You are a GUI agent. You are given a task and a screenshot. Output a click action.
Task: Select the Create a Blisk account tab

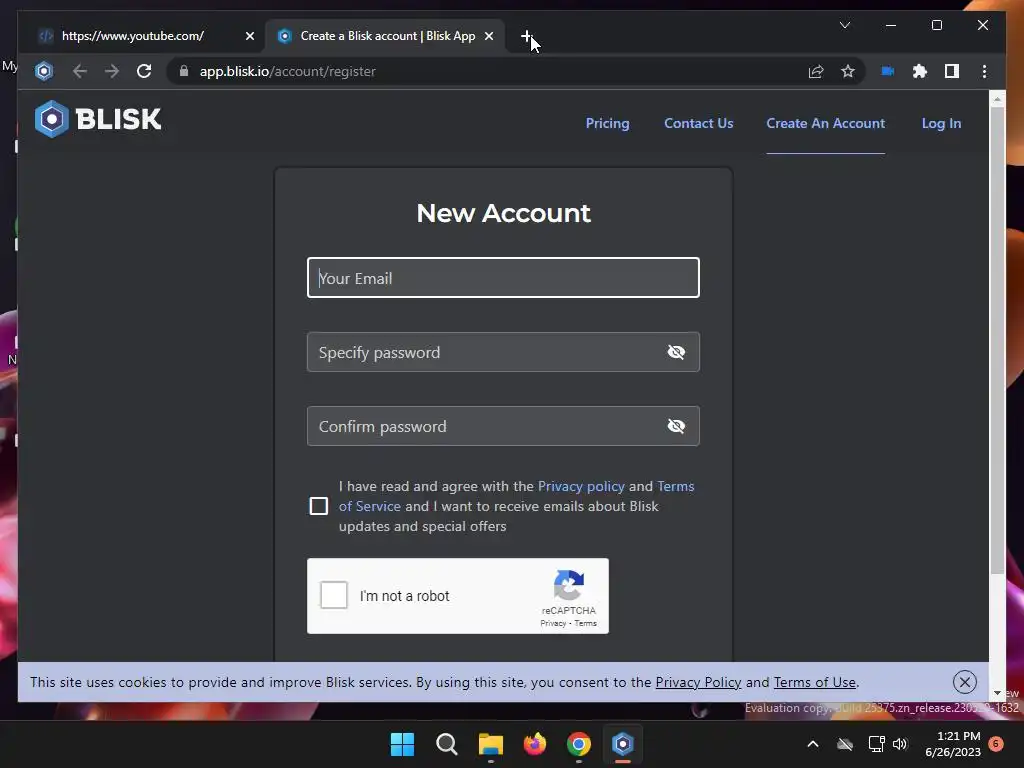(x=385, y=36)
